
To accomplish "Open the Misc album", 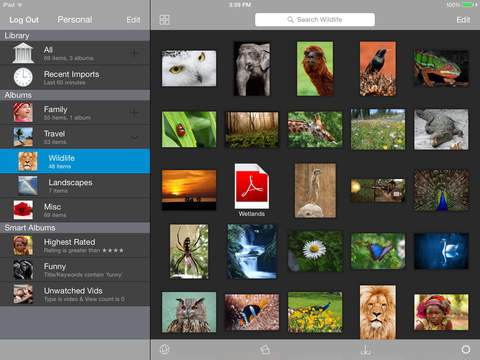I will (x=75, y=210).
